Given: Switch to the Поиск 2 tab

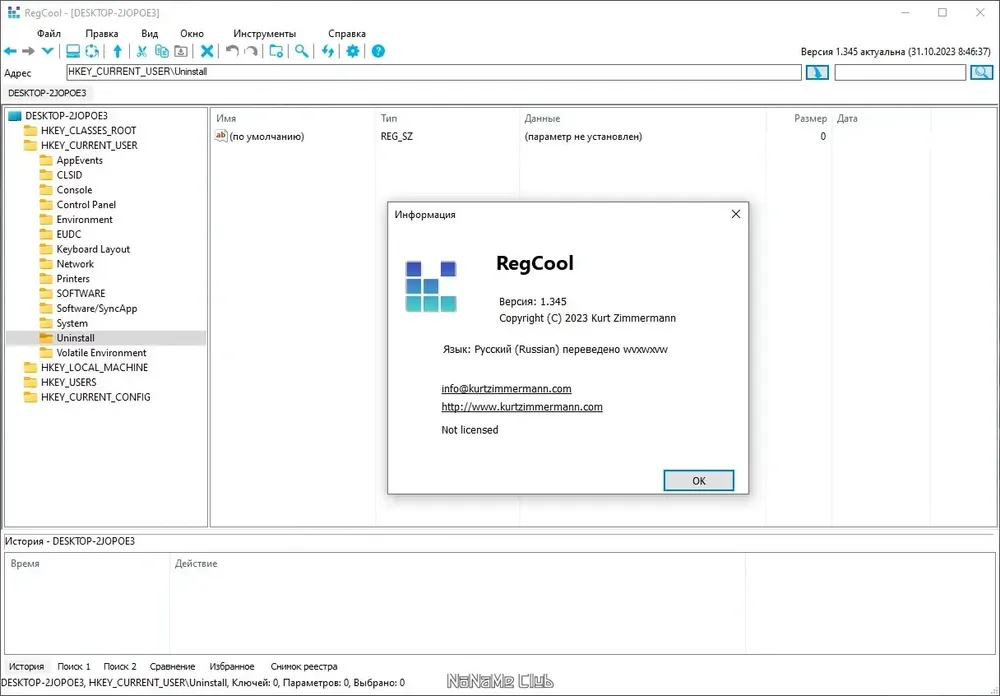Looking at the screenshot, I should 120,666.
